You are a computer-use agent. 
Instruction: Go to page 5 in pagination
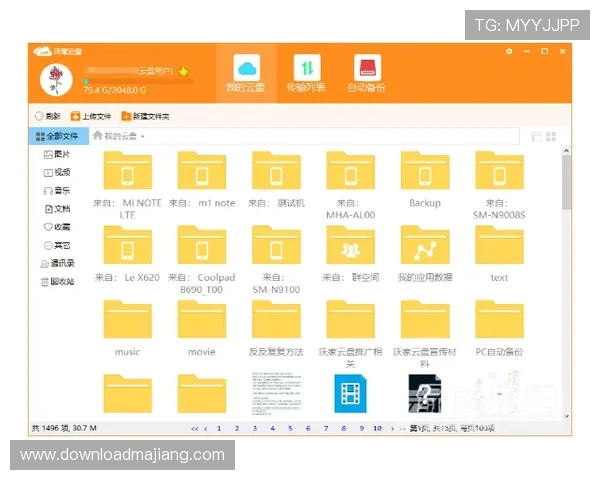(290, 428)
